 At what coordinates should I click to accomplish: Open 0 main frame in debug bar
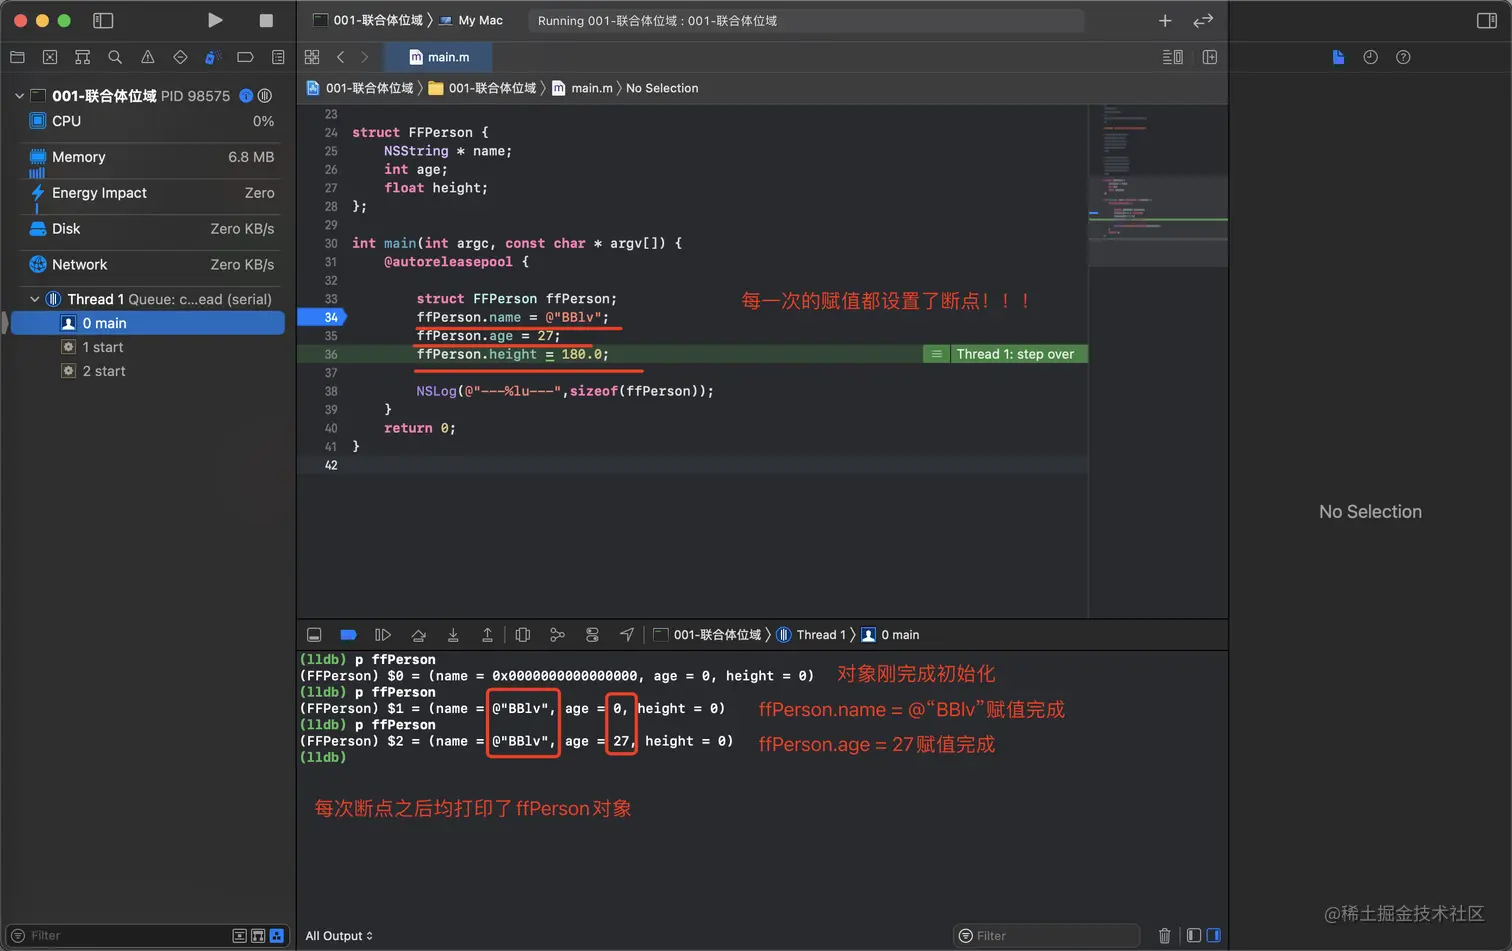coord(890,635)
